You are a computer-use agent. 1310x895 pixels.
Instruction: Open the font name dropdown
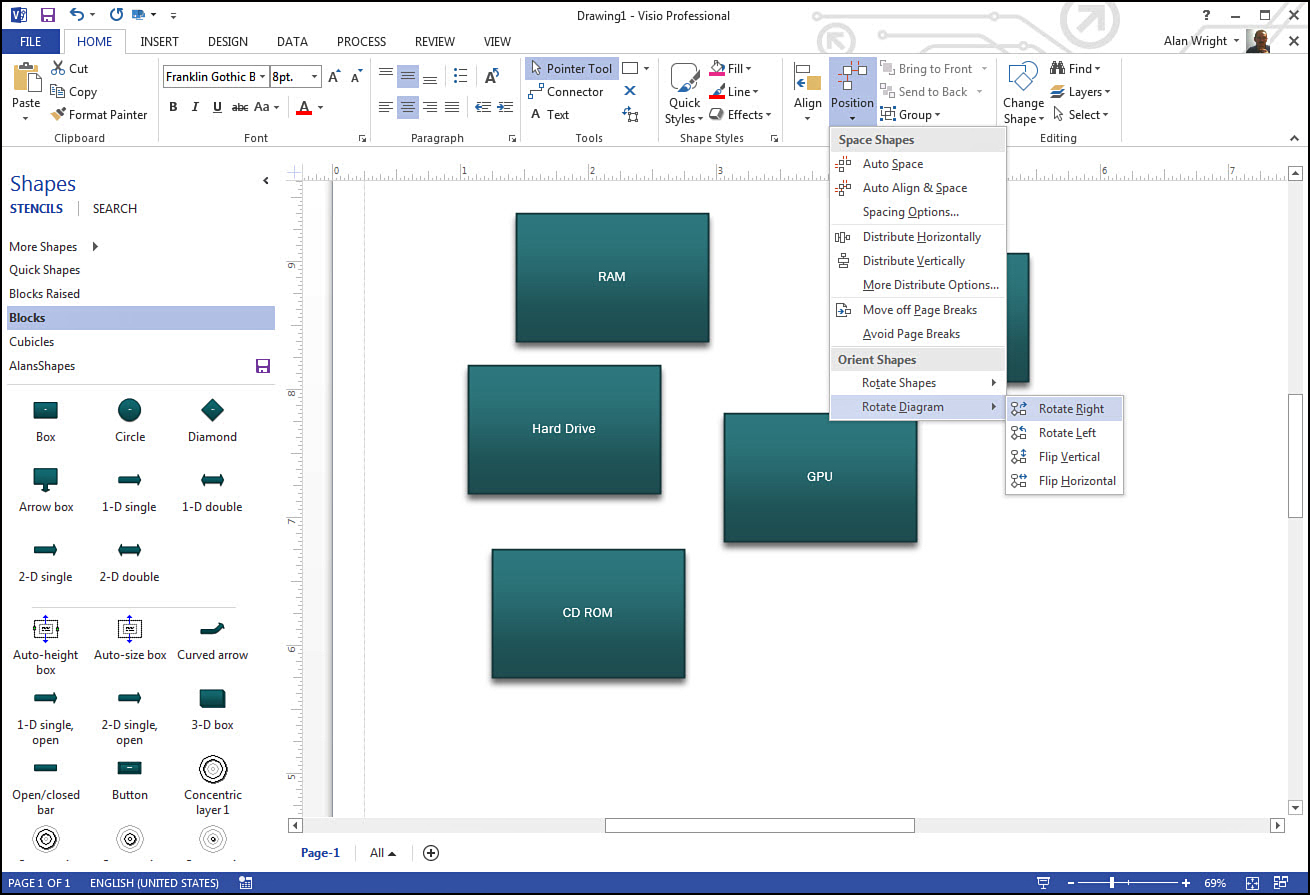(263, 77)
